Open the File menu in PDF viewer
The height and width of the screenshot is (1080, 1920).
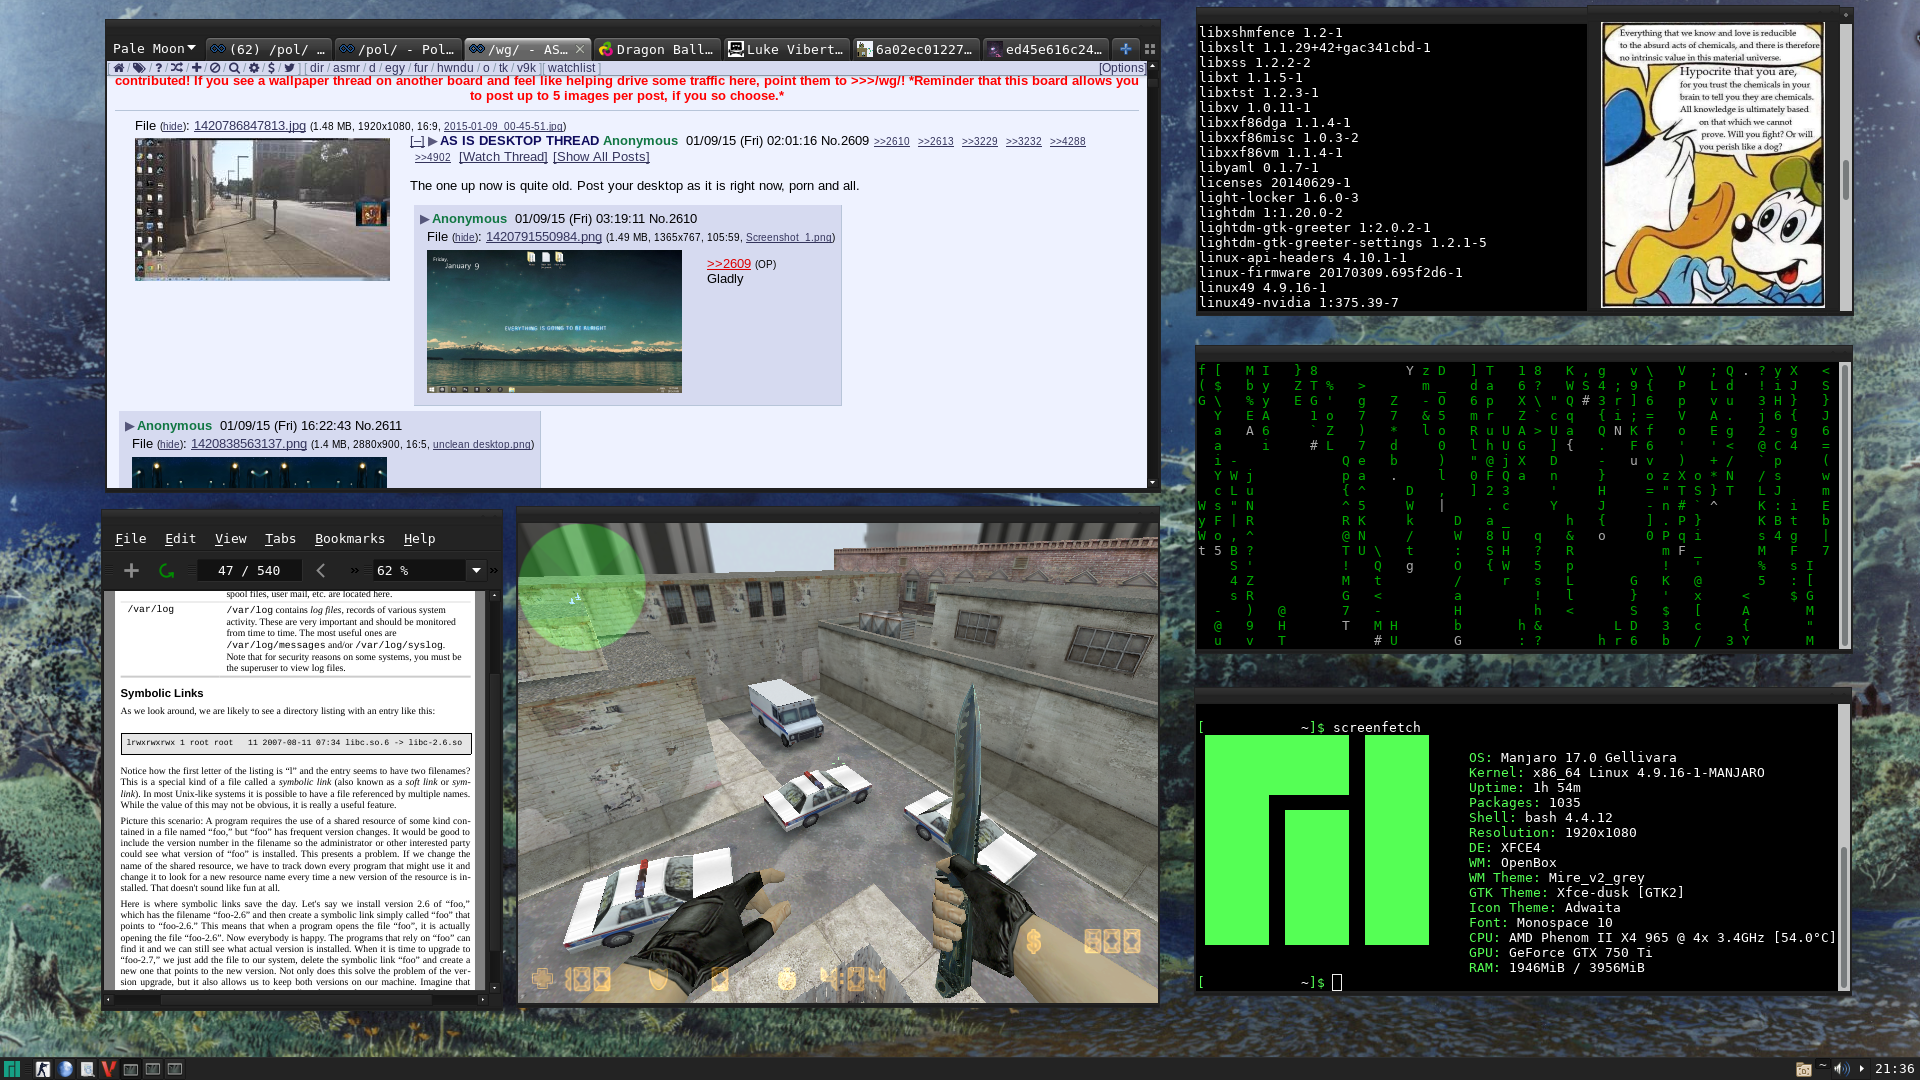tap(130, 538)
